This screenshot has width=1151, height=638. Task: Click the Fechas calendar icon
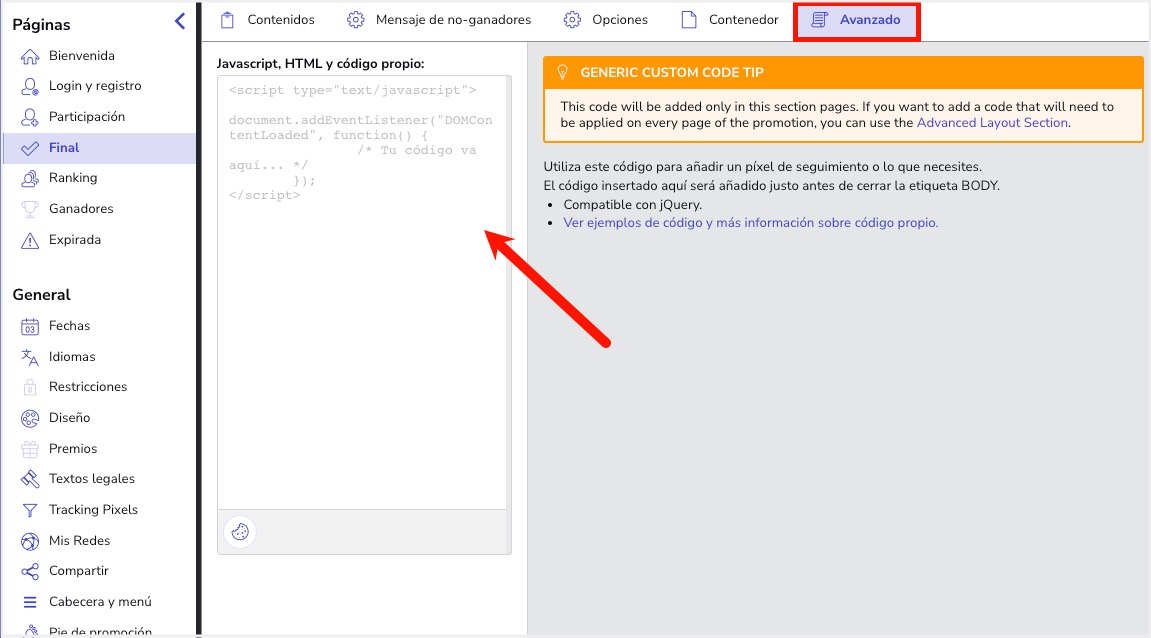[x=30, y=327]
